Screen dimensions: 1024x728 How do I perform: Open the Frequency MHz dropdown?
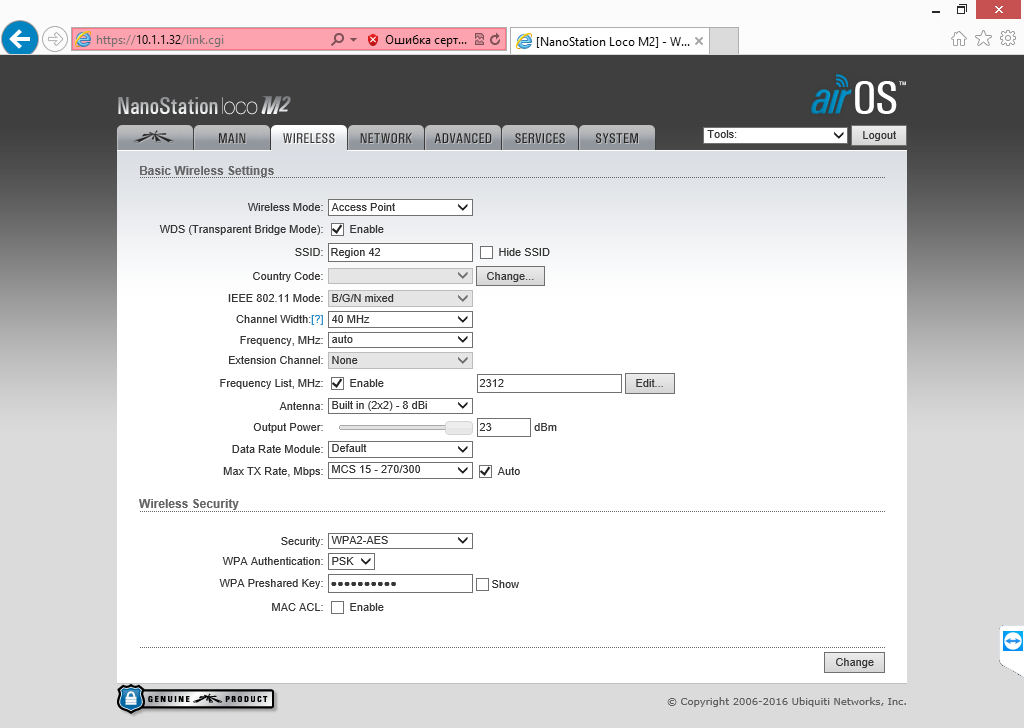400,340
